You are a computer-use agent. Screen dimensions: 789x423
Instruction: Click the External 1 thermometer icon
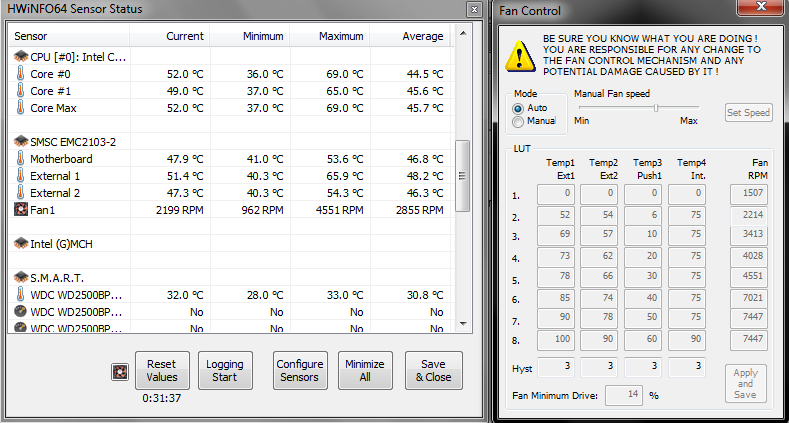coord(20,176)
